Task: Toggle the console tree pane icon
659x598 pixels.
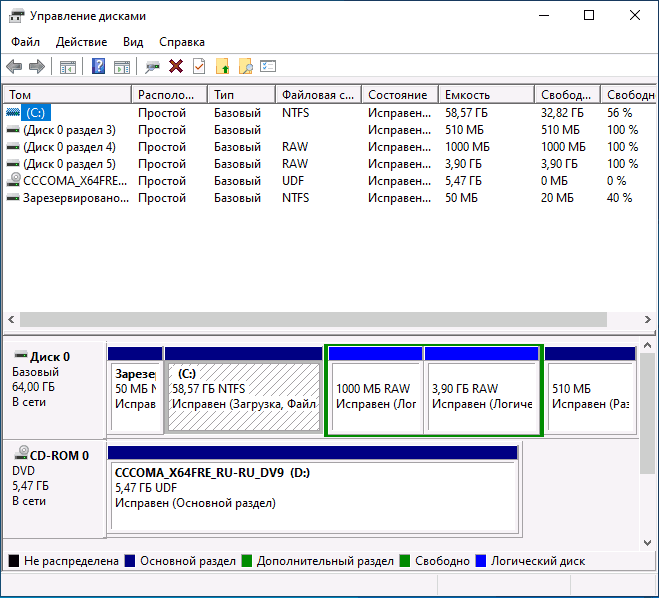Action: pyautogui.click(x=68, y=67)
